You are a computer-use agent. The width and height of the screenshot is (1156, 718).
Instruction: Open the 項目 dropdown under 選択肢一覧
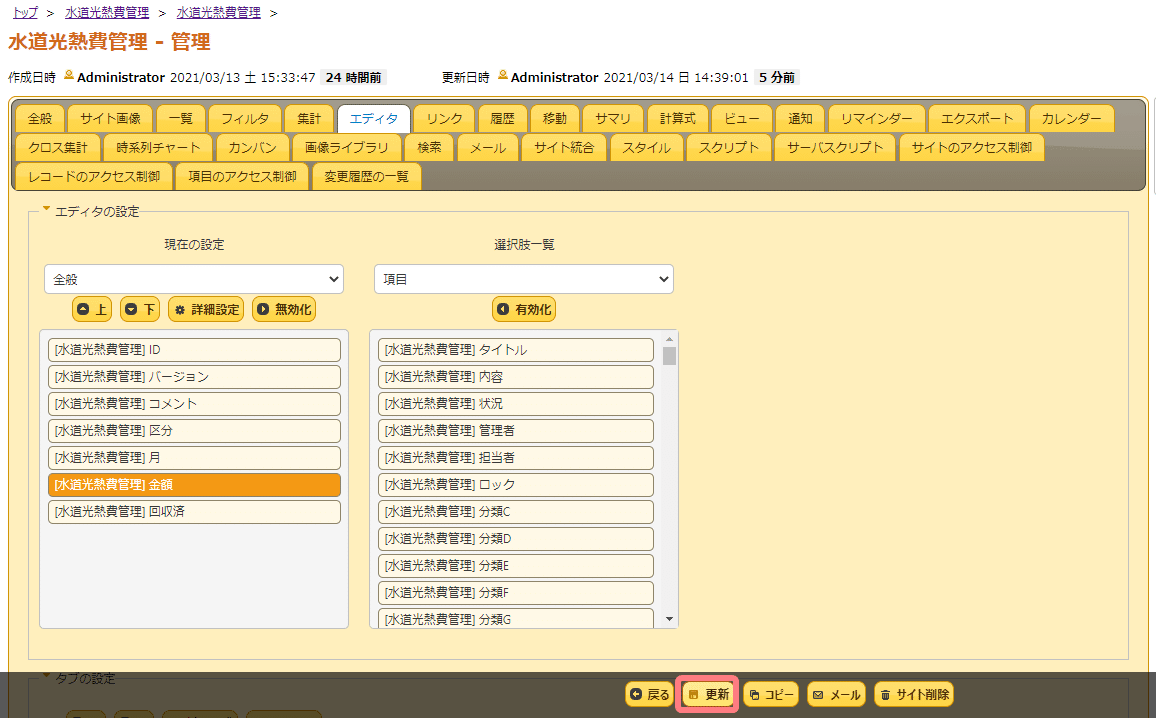[x=524, y=279]
